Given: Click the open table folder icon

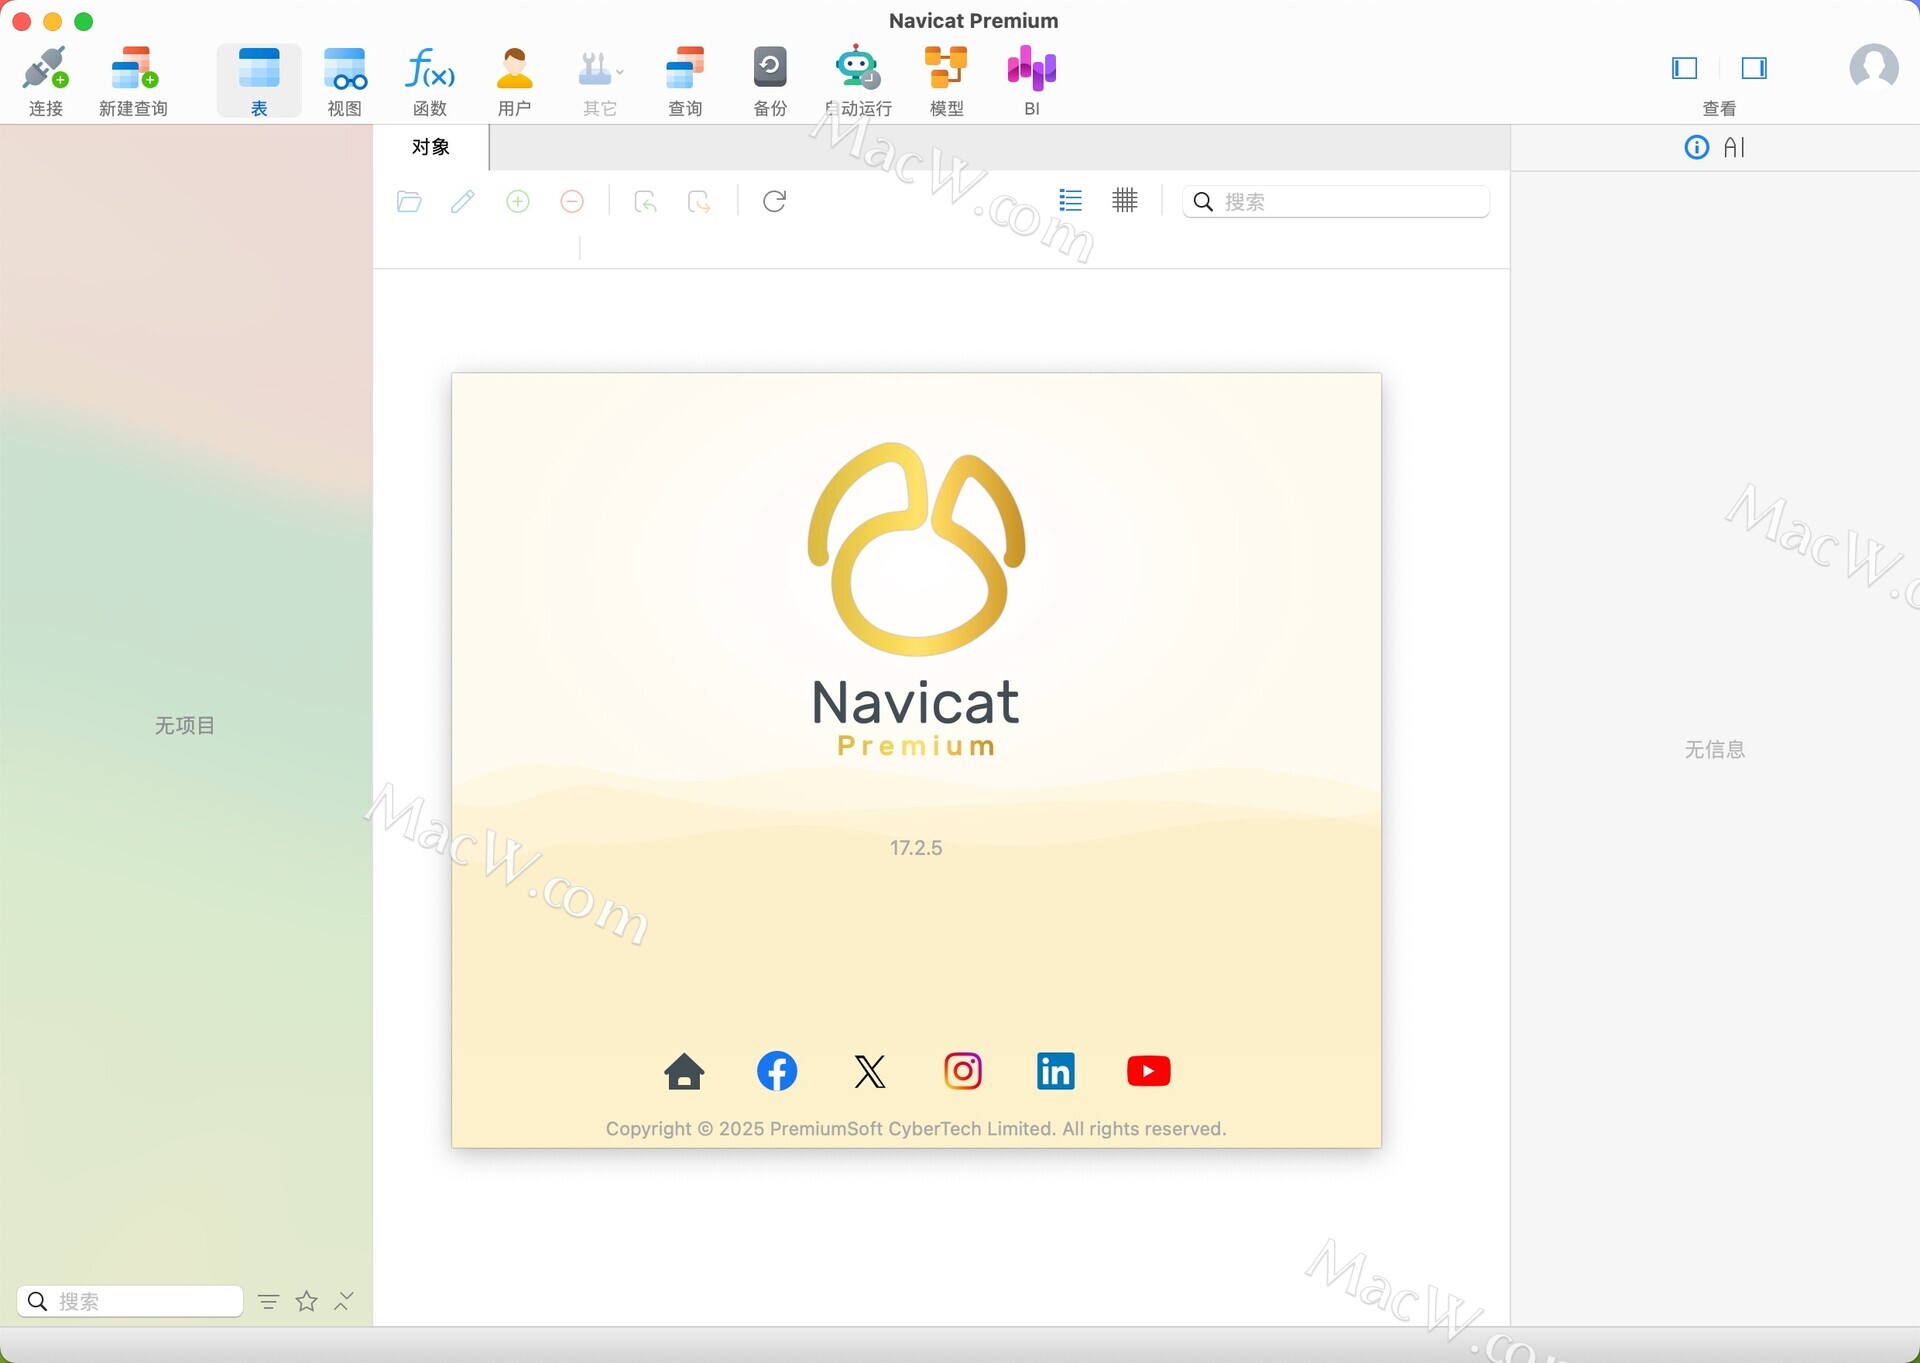Looking at the screenshot, I should 409,202.
